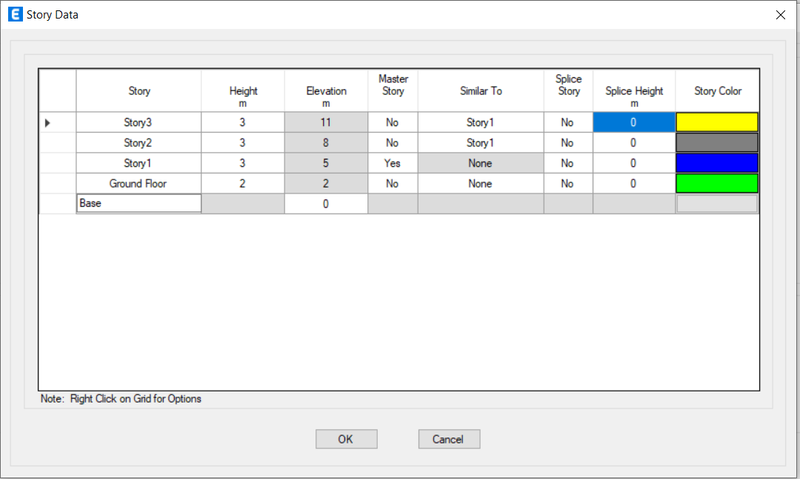
Task: Toggle Splice Story for Ground Floor
Action: point(568,184)
